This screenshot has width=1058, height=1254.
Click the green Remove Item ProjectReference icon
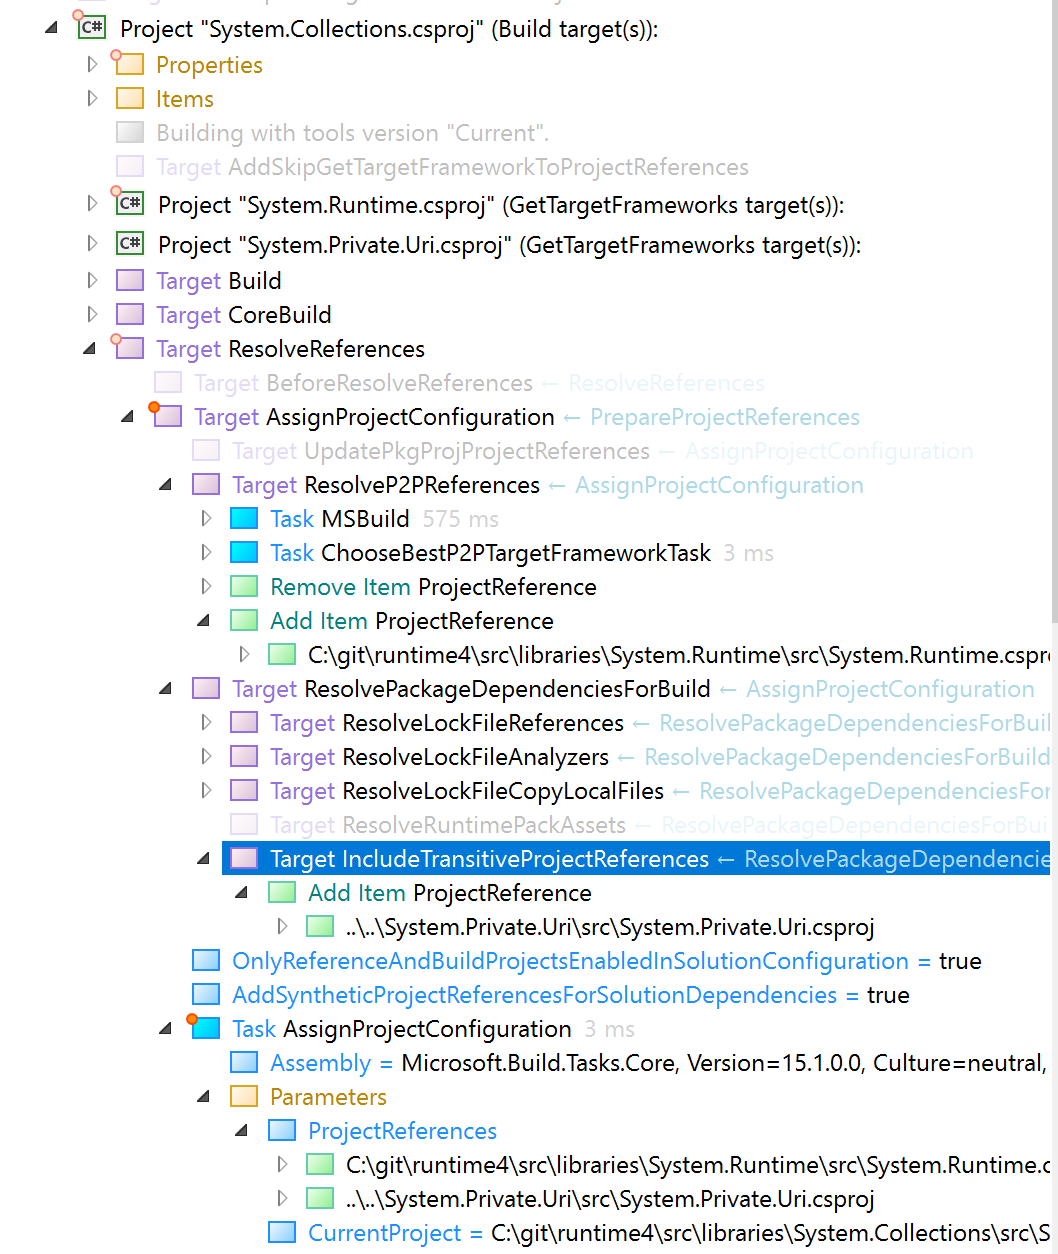click(244, 587)
